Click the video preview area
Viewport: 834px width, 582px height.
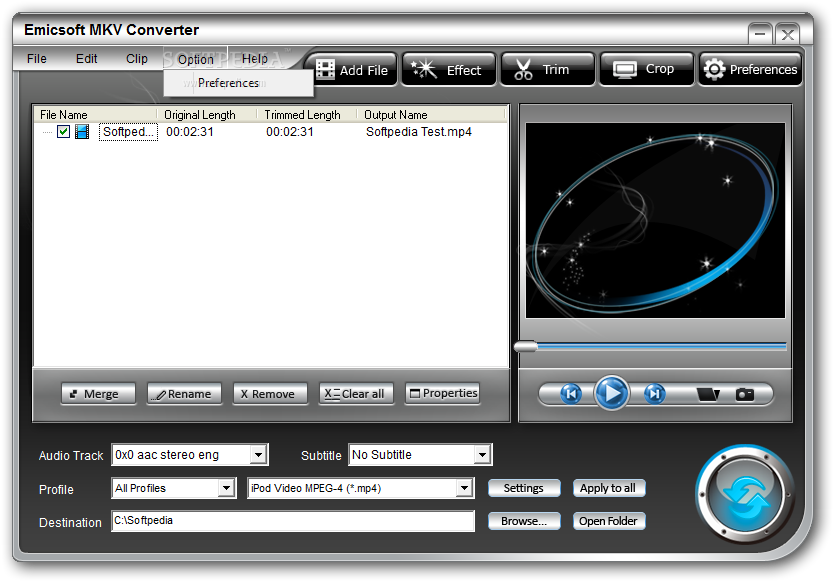655,221
